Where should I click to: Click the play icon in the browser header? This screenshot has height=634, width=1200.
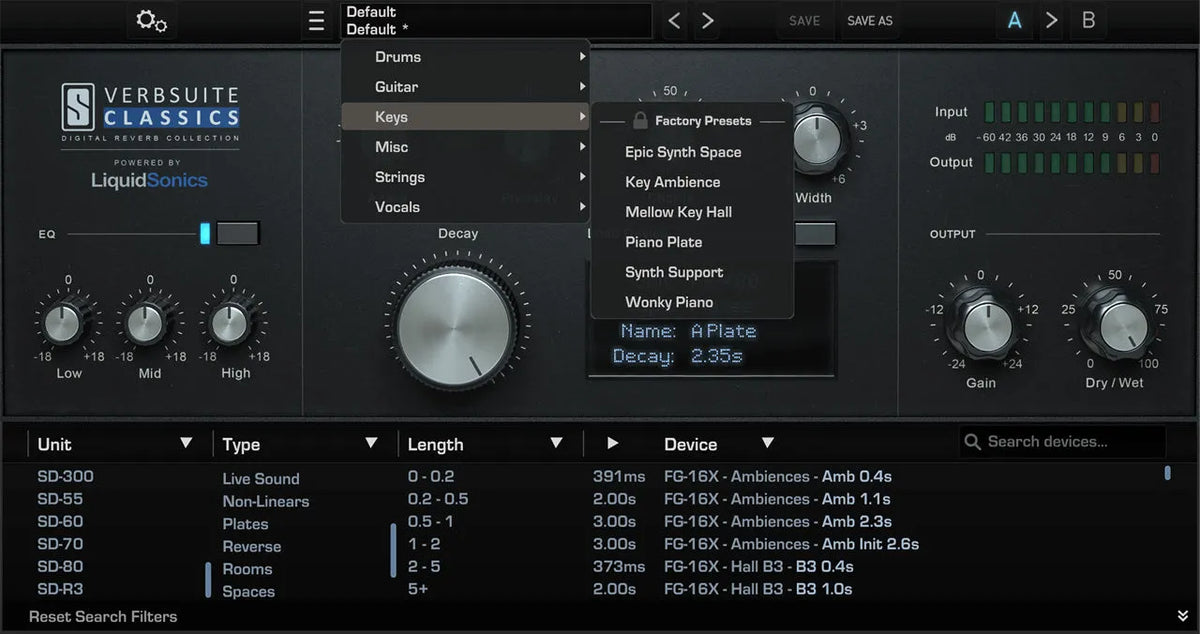point(614,443)
